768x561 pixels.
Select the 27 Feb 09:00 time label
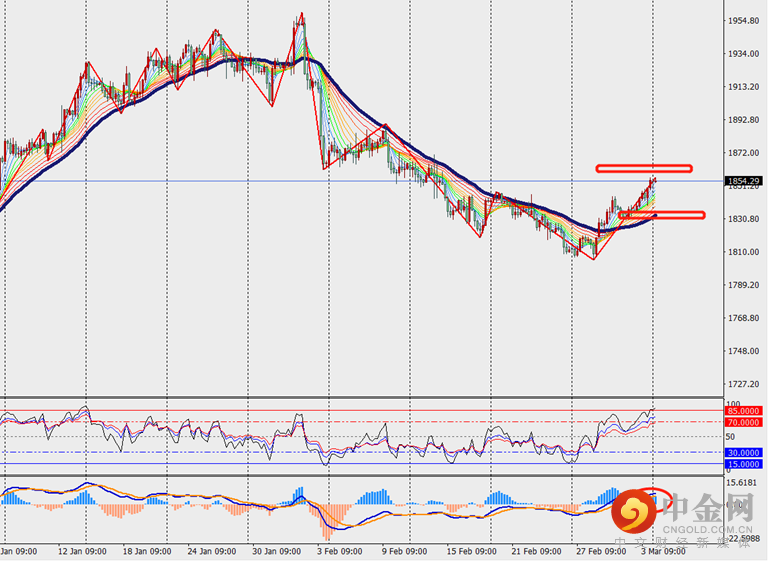coord(601,551)
